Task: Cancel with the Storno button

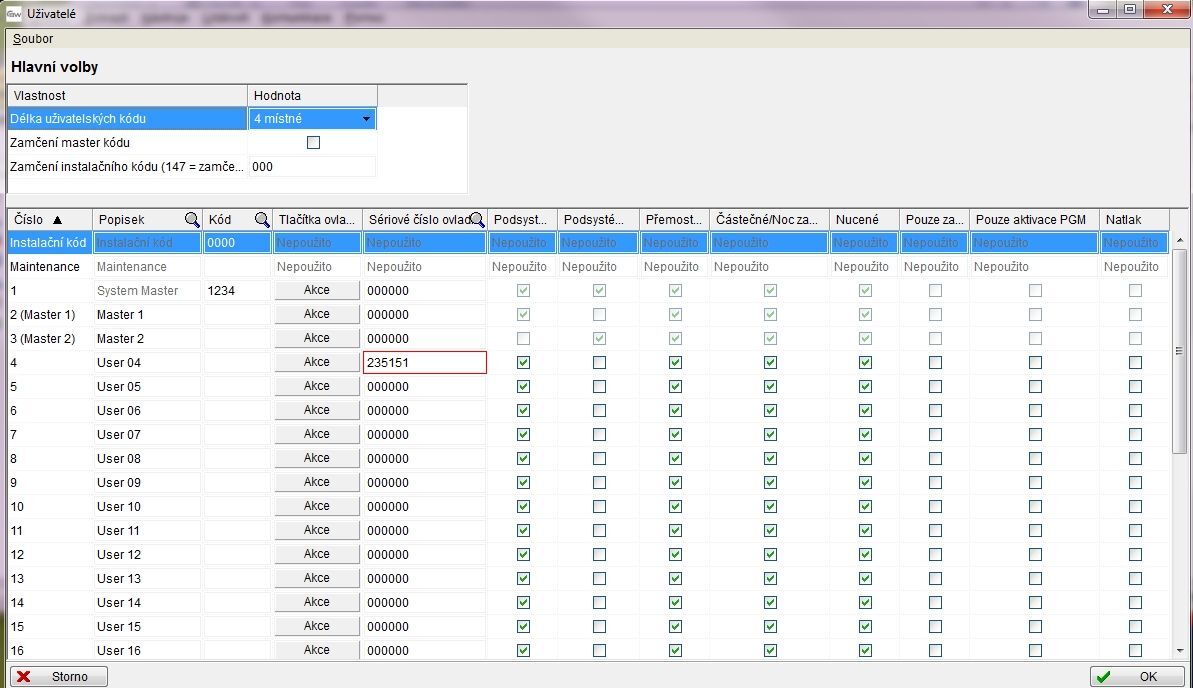Action: (59, 677)
